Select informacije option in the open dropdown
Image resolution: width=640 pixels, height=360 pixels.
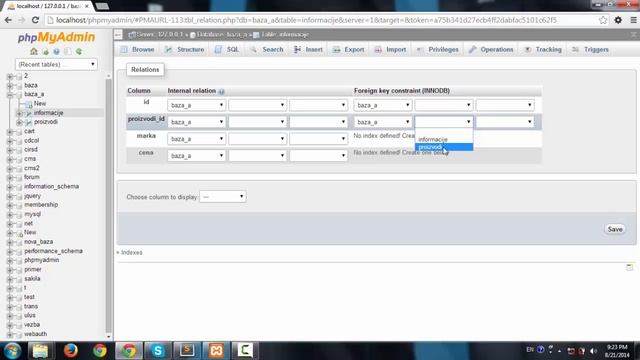click(x=444, y=140)
